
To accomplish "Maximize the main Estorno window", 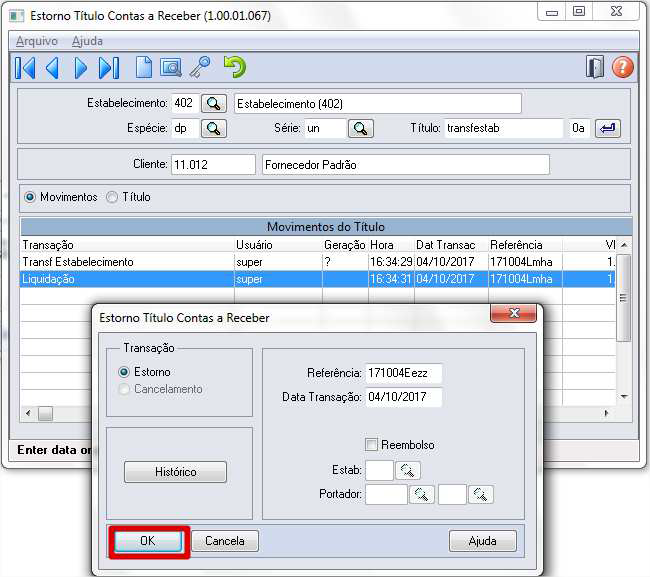I will coord(579,12).
